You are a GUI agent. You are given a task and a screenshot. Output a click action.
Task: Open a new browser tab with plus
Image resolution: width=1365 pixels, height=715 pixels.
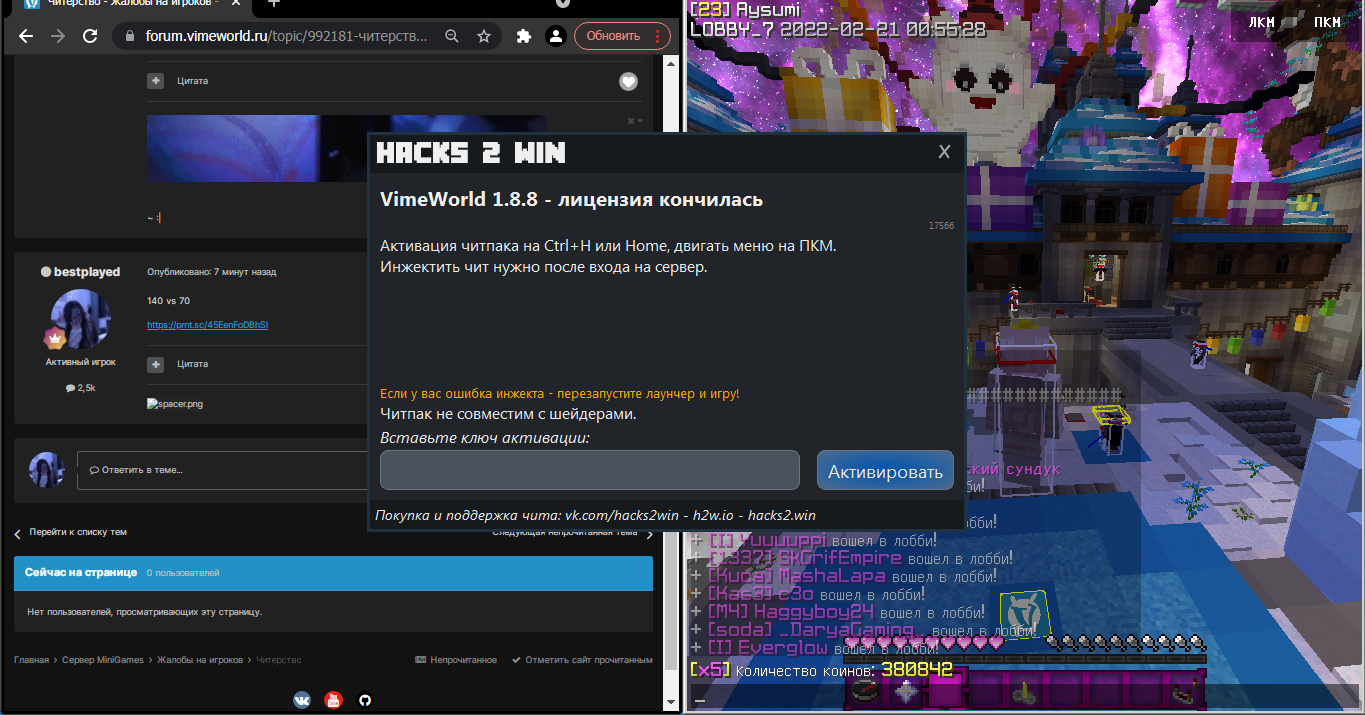tap(274, 3)
